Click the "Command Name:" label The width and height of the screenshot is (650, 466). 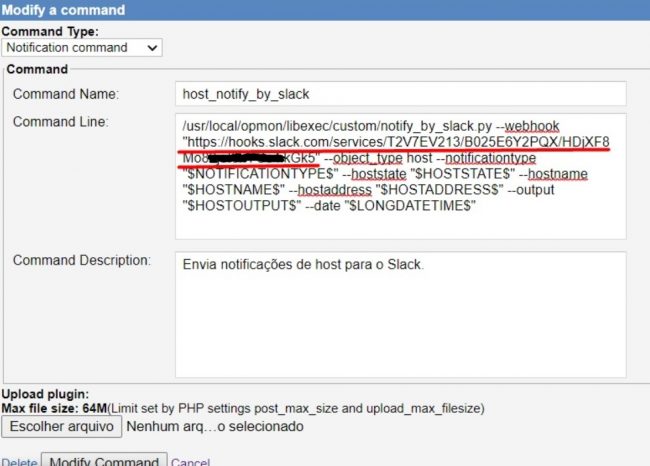click(65, 94)
